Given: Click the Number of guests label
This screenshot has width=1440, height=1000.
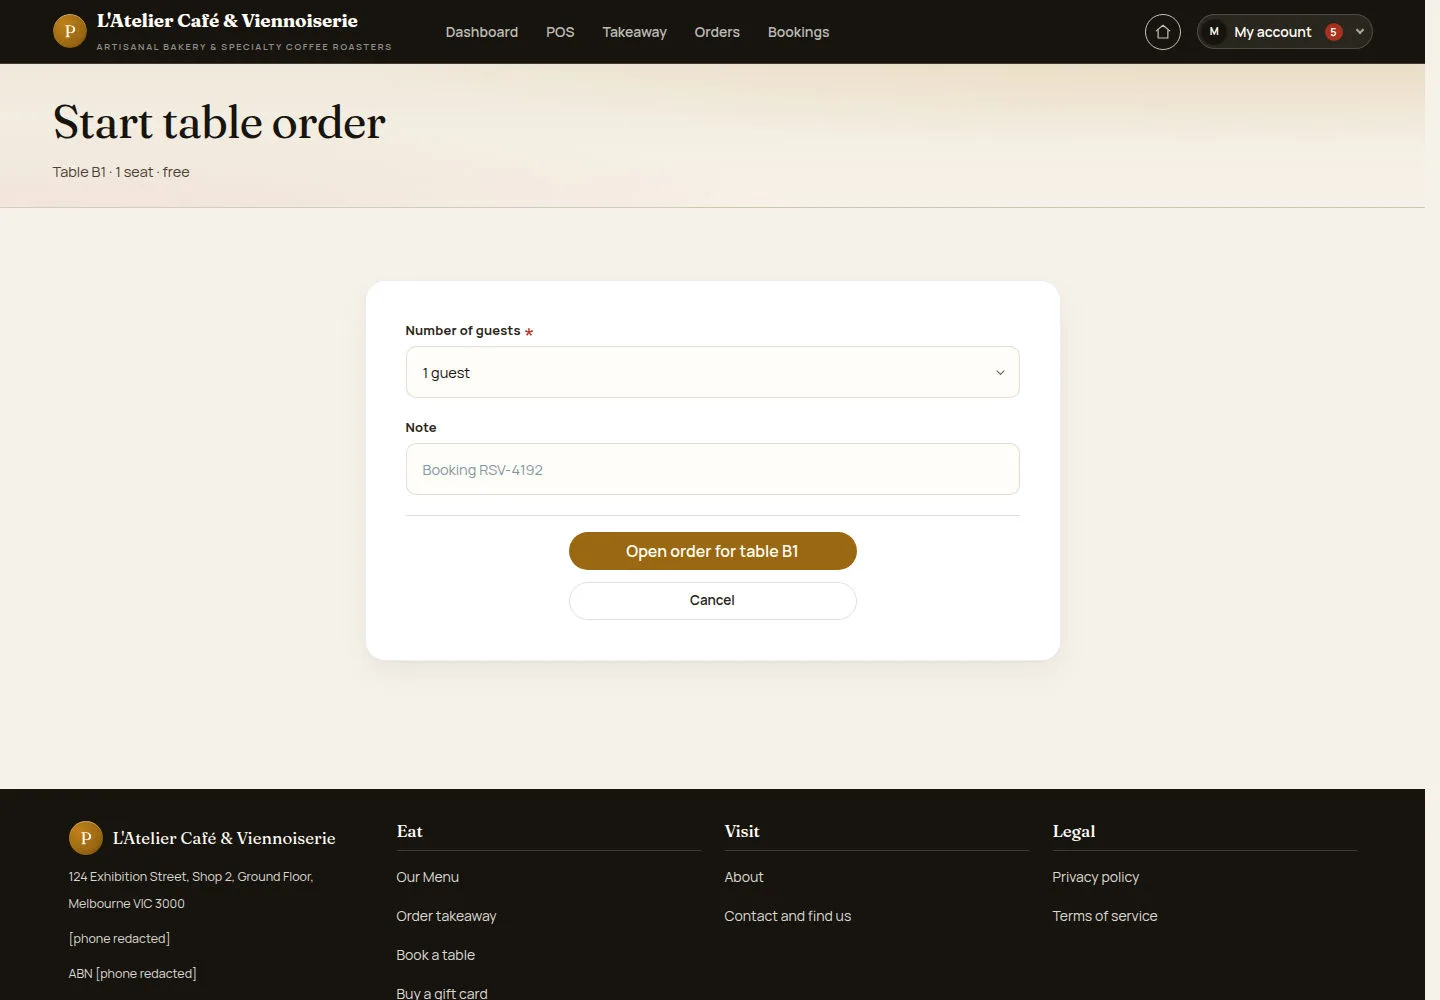Looking at the screenshot, I should (463, 331).
